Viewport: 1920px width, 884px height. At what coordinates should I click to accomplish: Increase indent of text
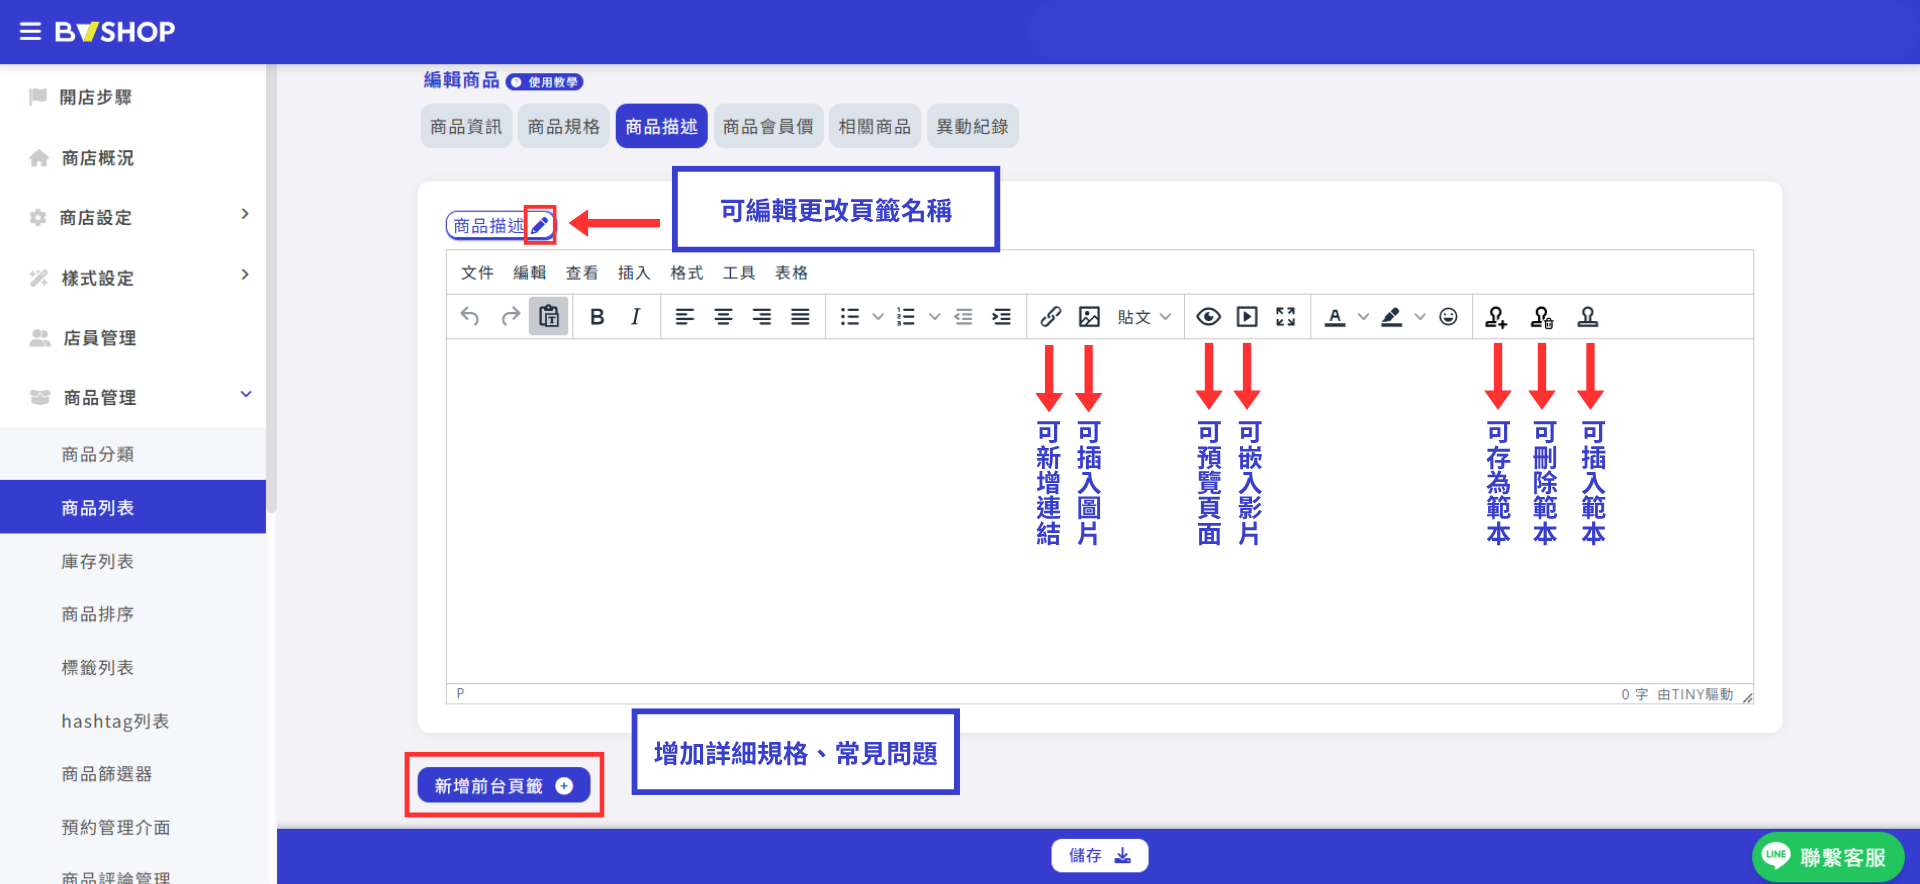[1001, 317]
